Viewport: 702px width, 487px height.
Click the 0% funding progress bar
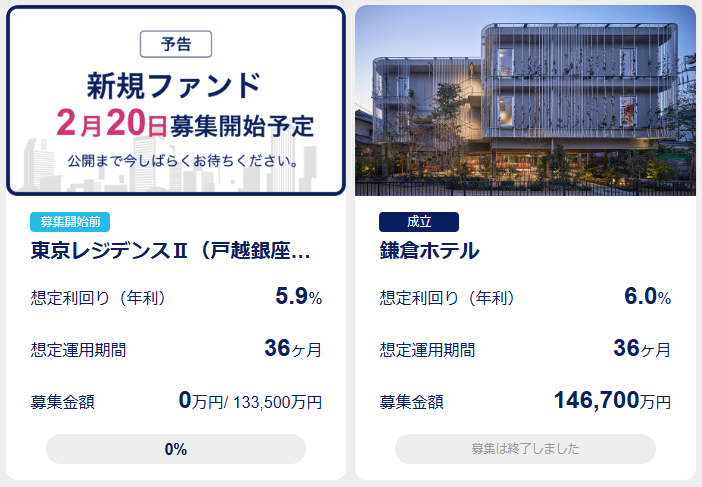pyautogui.click(x=176, y=449)
